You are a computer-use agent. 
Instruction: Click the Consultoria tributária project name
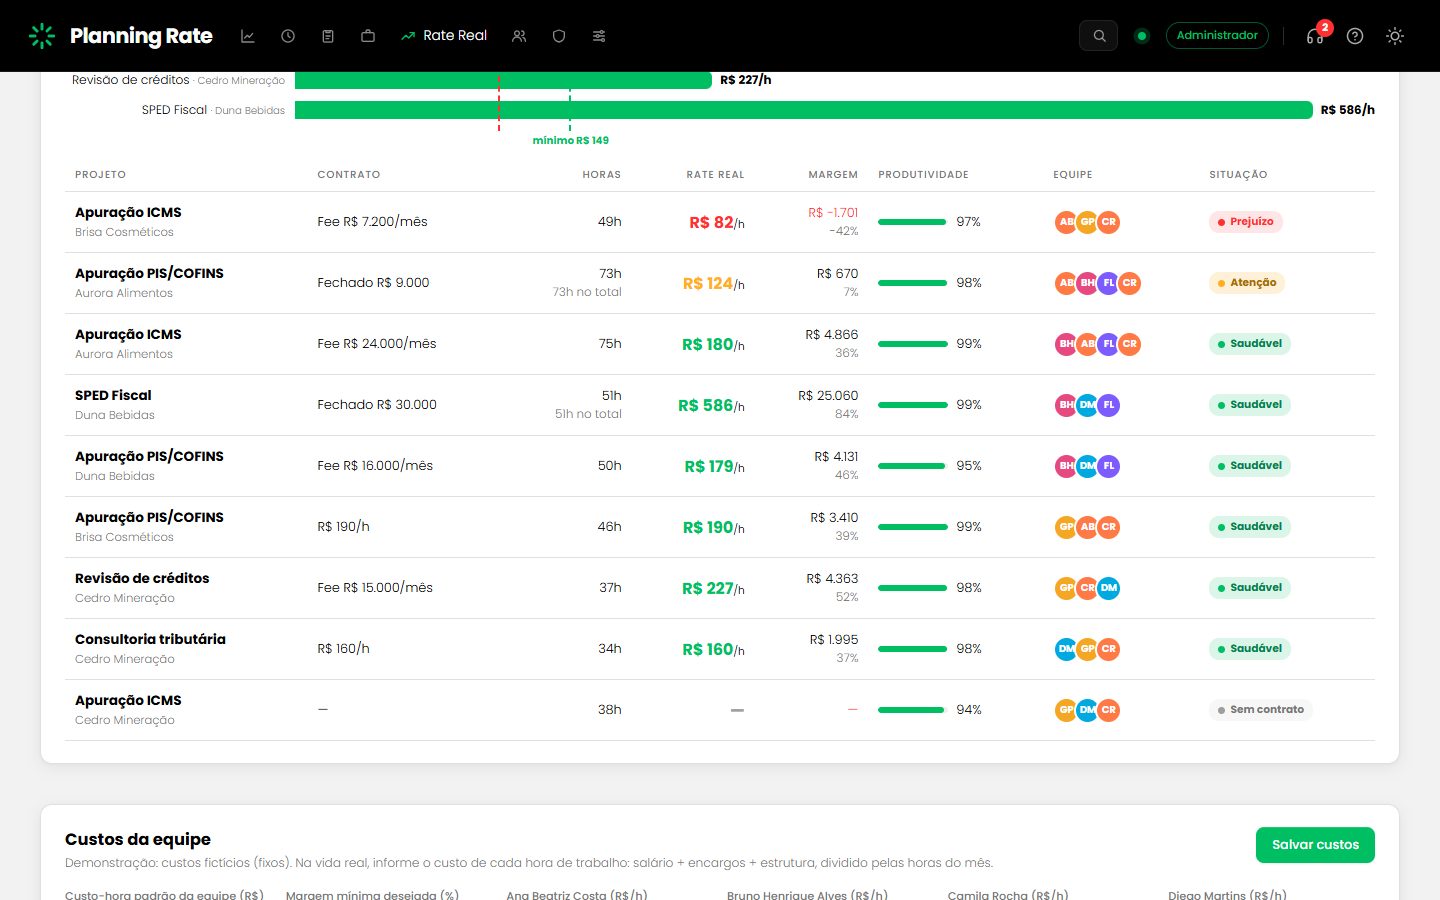(x=150, y=640)
